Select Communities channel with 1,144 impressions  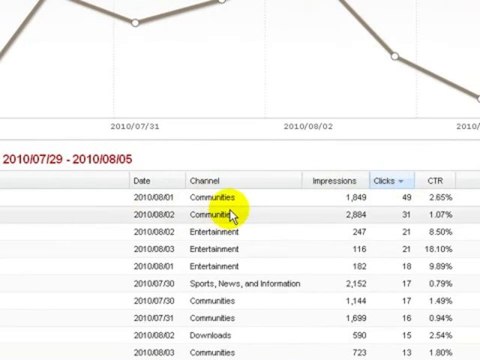[212, 301]
